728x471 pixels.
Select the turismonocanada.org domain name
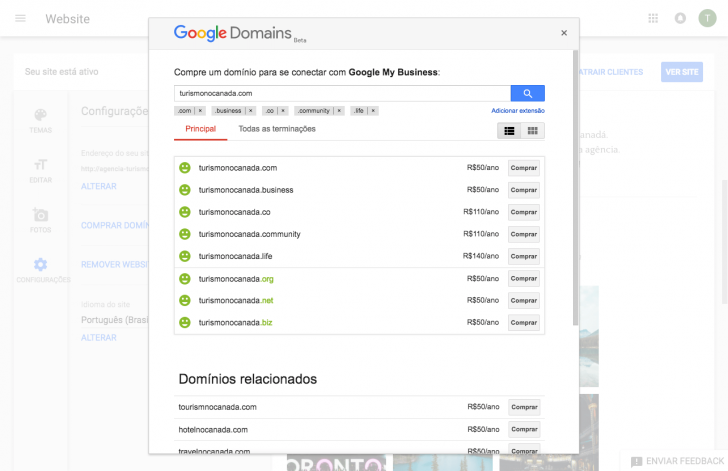tap(236, 279)
